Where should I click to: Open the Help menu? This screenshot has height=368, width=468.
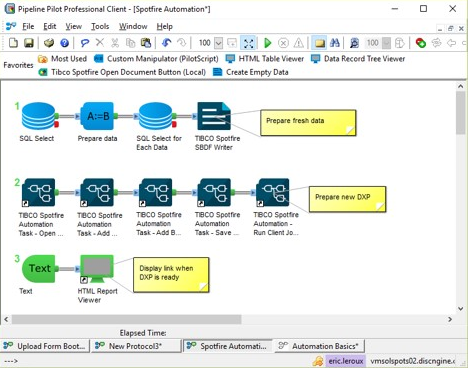165,26
